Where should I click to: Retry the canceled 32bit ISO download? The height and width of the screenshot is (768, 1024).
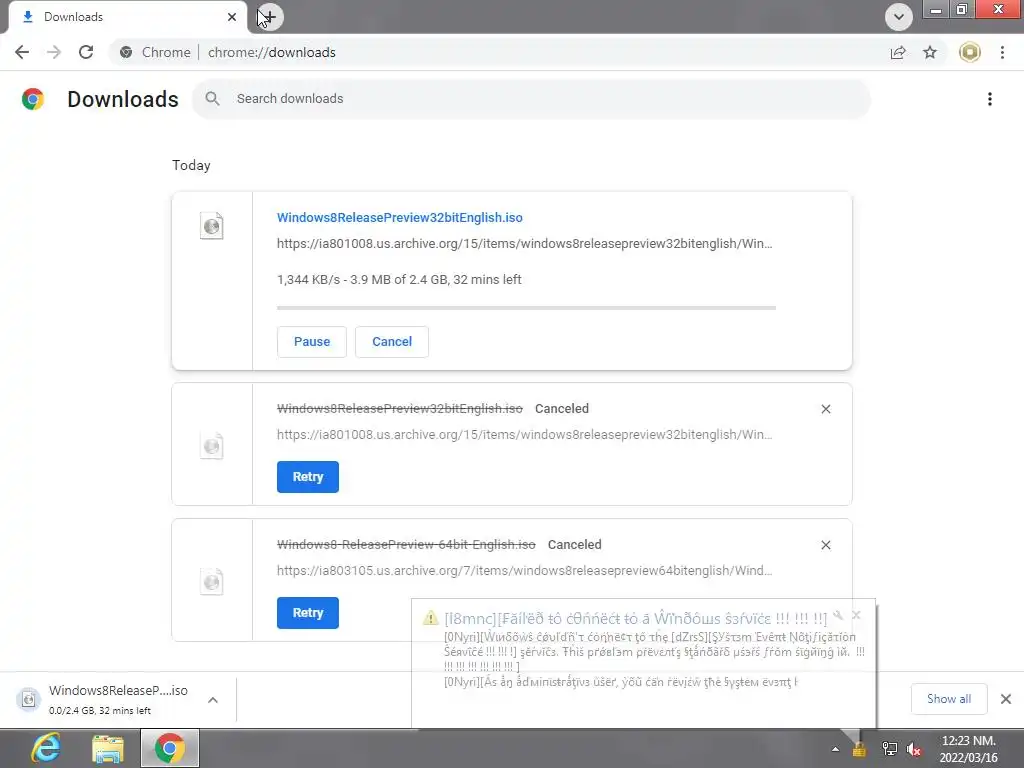click(308, 477)
